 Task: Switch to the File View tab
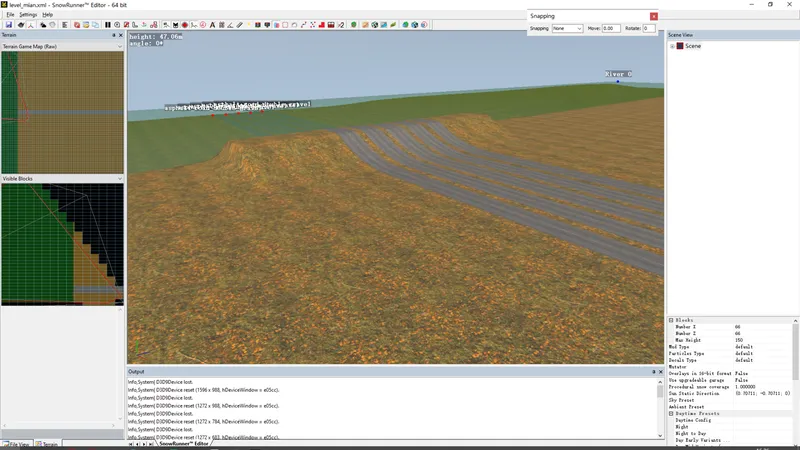[16, 444]
